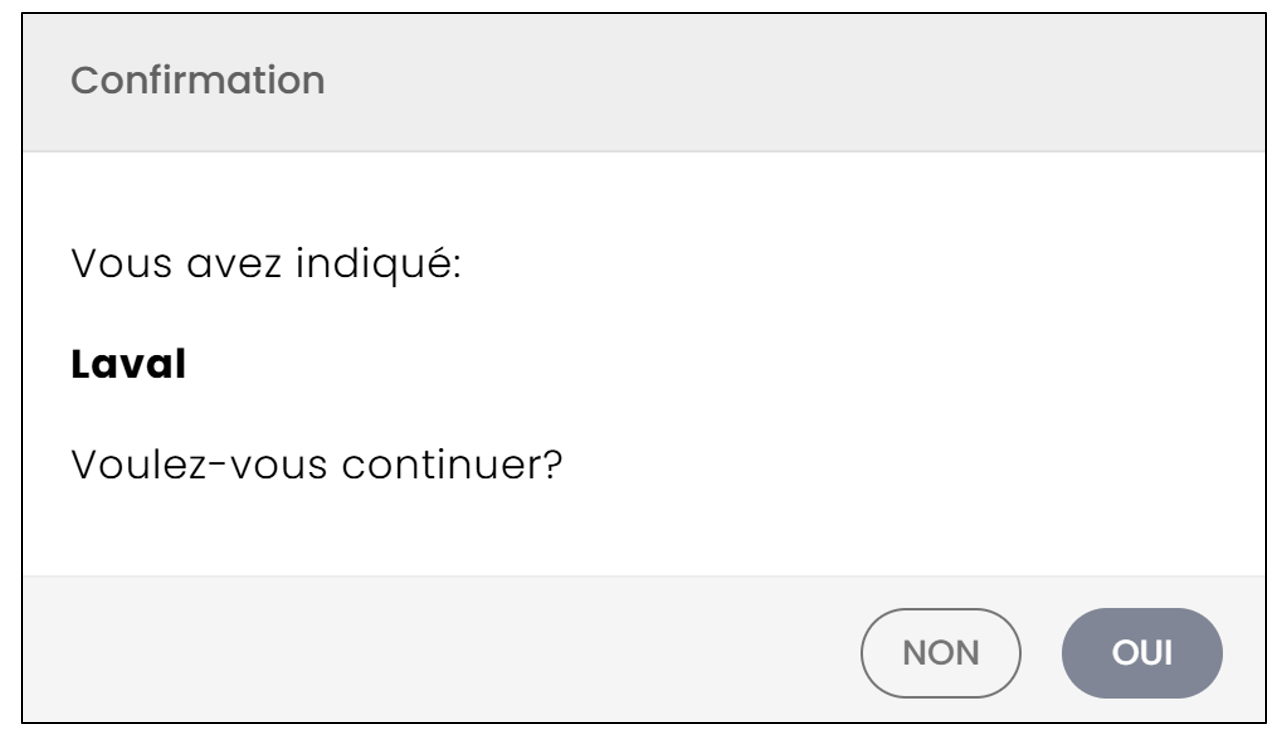Select the Confirmation dialog title text
Screen dimensions: 1278x734
click(198, 80)
